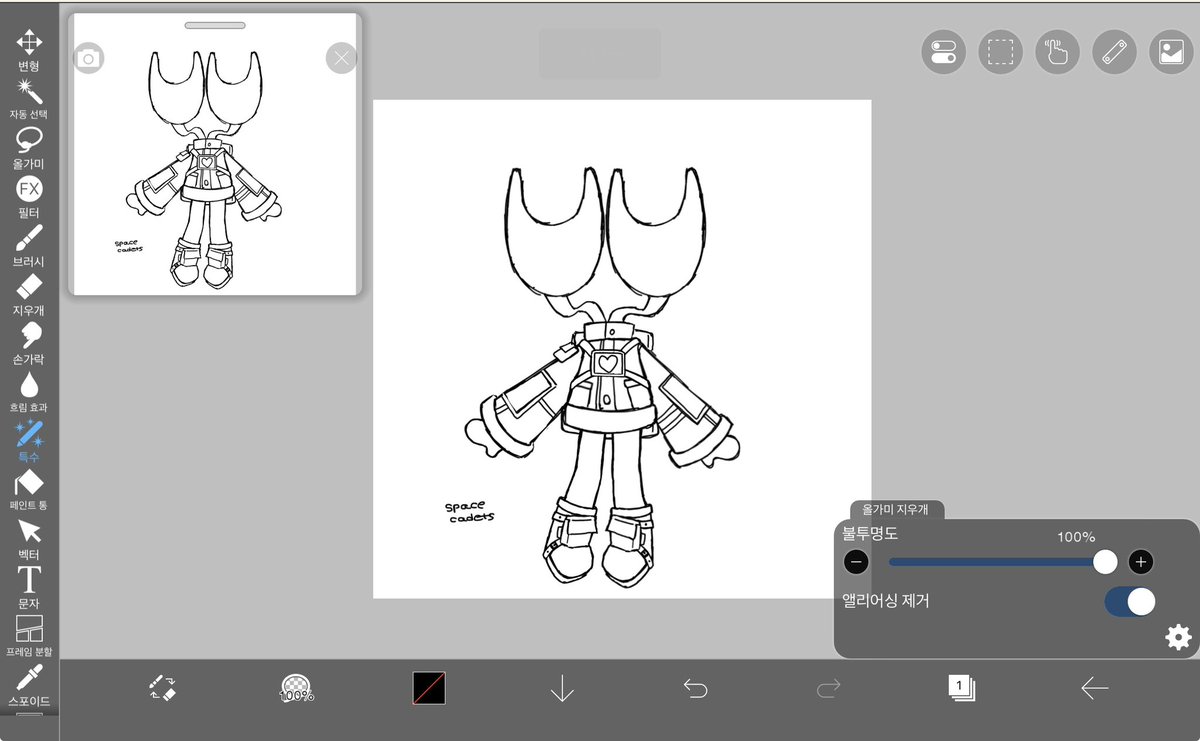The height and width of the screenshot is (741, 1200).
Task: Open tool settings gear icon
Action: tap(1179, 637)
